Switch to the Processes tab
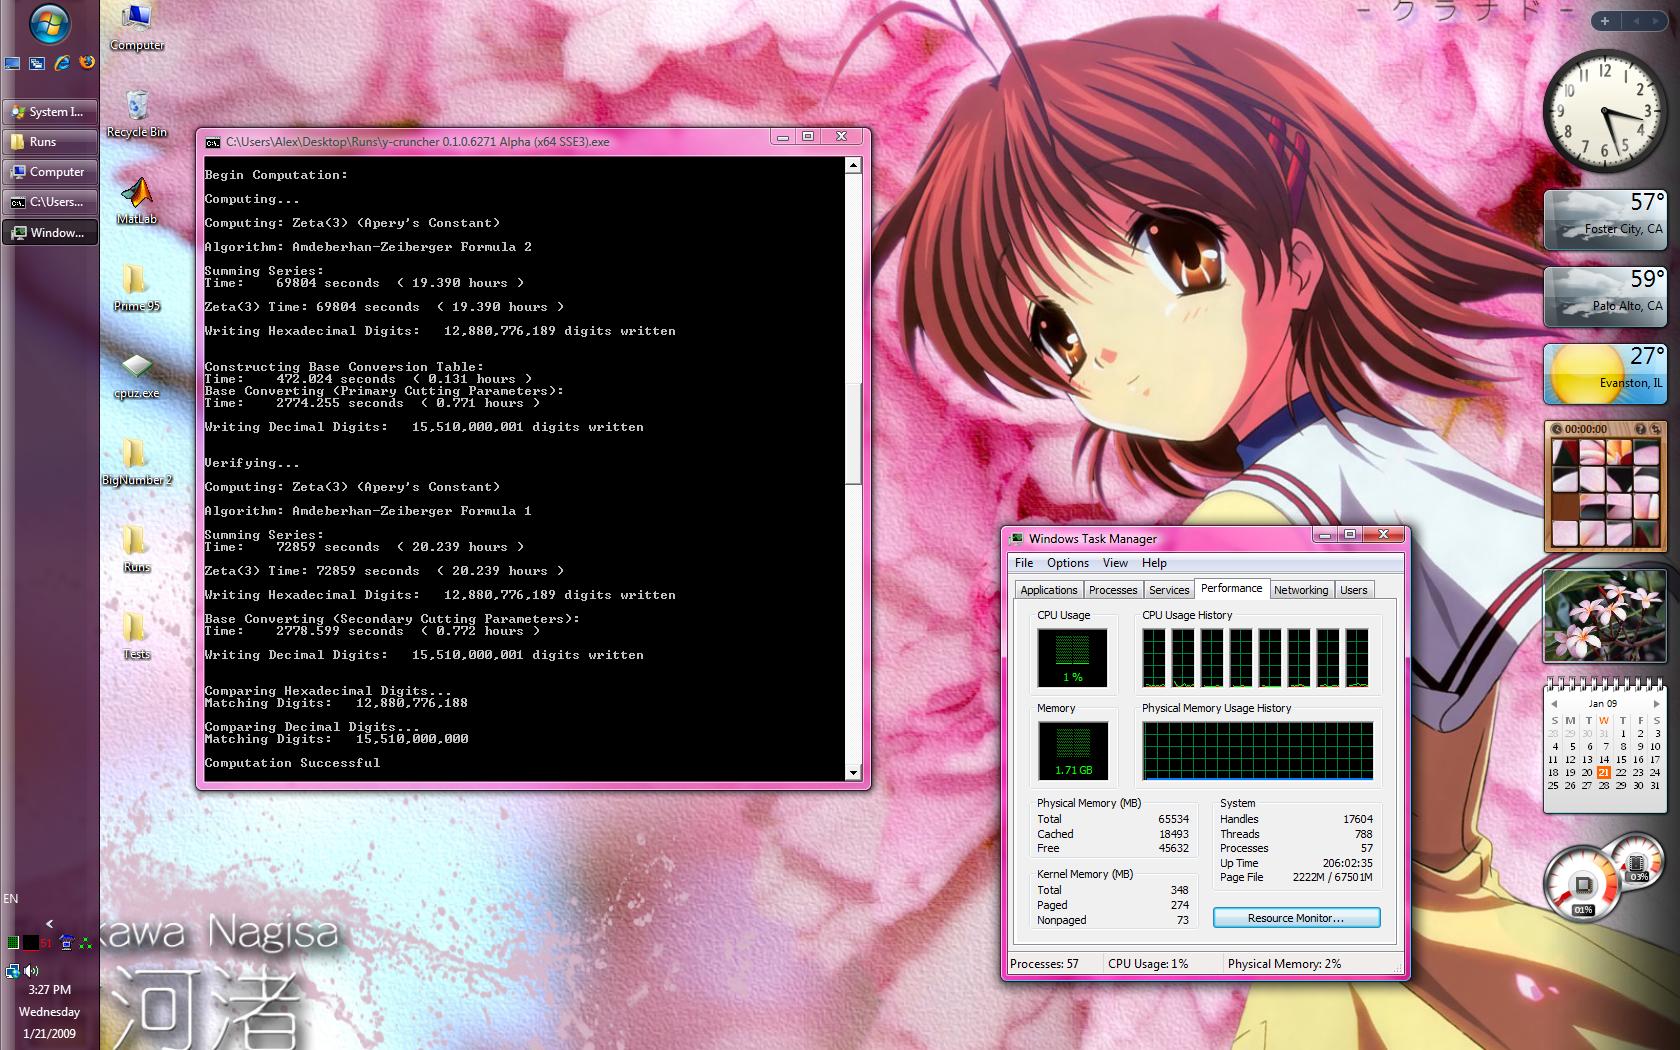The image size is (1680, 1050). 1112,590
